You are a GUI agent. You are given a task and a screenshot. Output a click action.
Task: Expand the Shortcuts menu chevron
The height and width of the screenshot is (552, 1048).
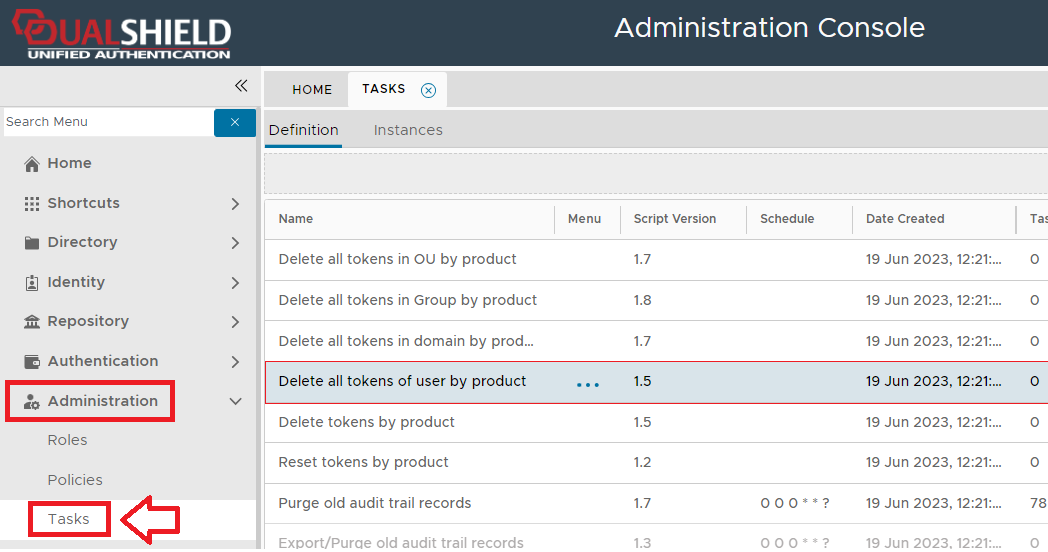pos(235,204)
